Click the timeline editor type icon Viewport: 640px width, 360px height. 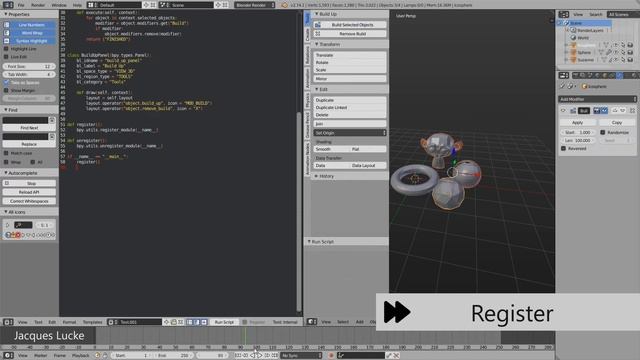click(x=8, y=356)
